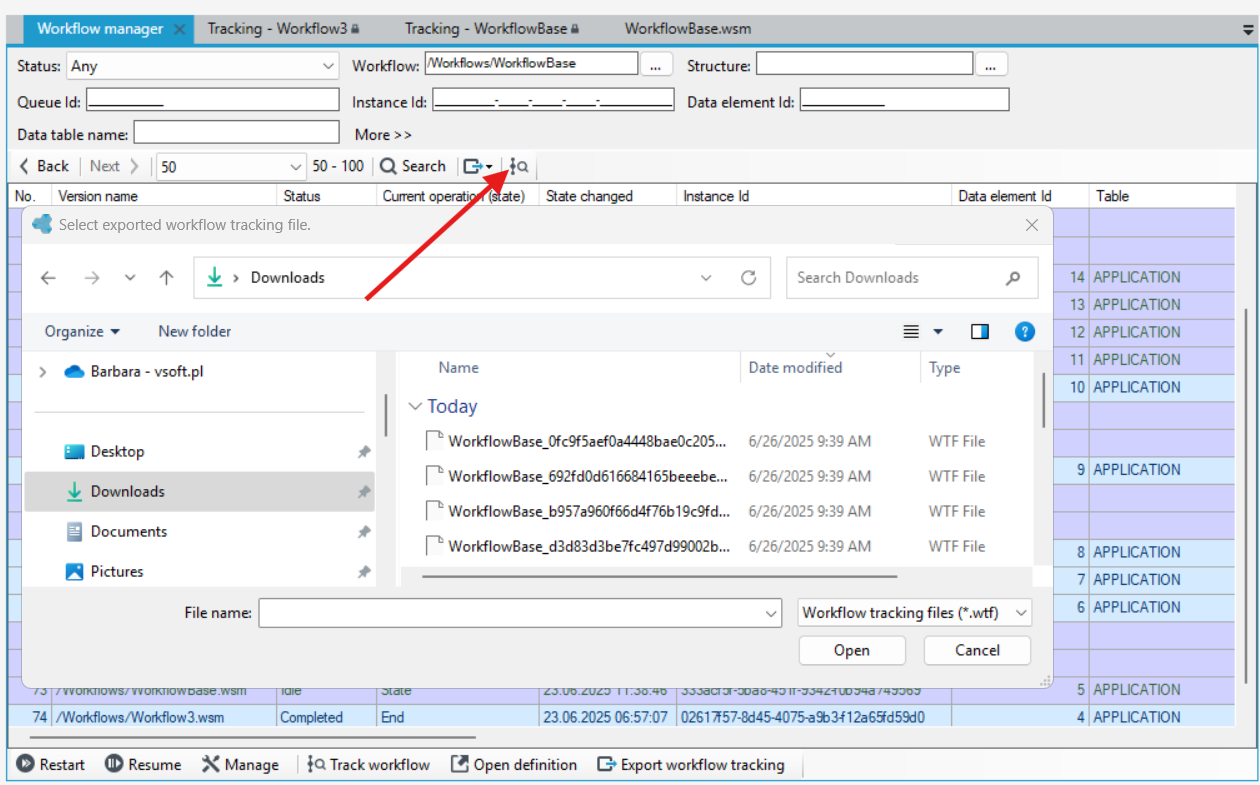Open the Workflow tracking files type dropdown
The image size is (1260, 785).
click(915, 613)
